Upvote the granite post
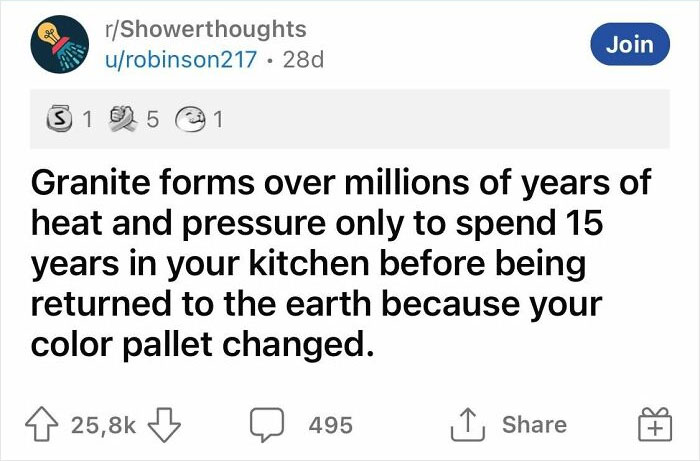The width and height of the screenshot is (700, 461). click(42, 424)
